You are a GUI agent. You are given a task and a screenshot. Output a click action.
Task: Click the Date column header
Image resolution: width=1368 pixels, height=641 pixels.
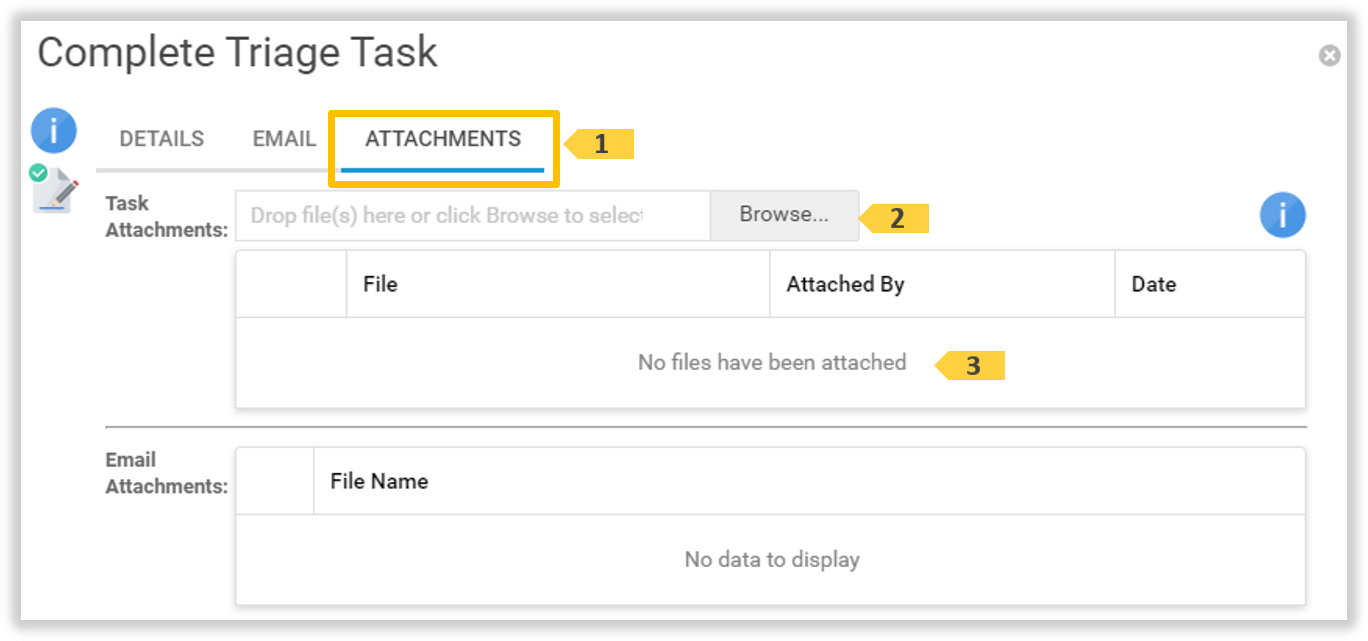pyautogui.click(x=1153, y=284)
